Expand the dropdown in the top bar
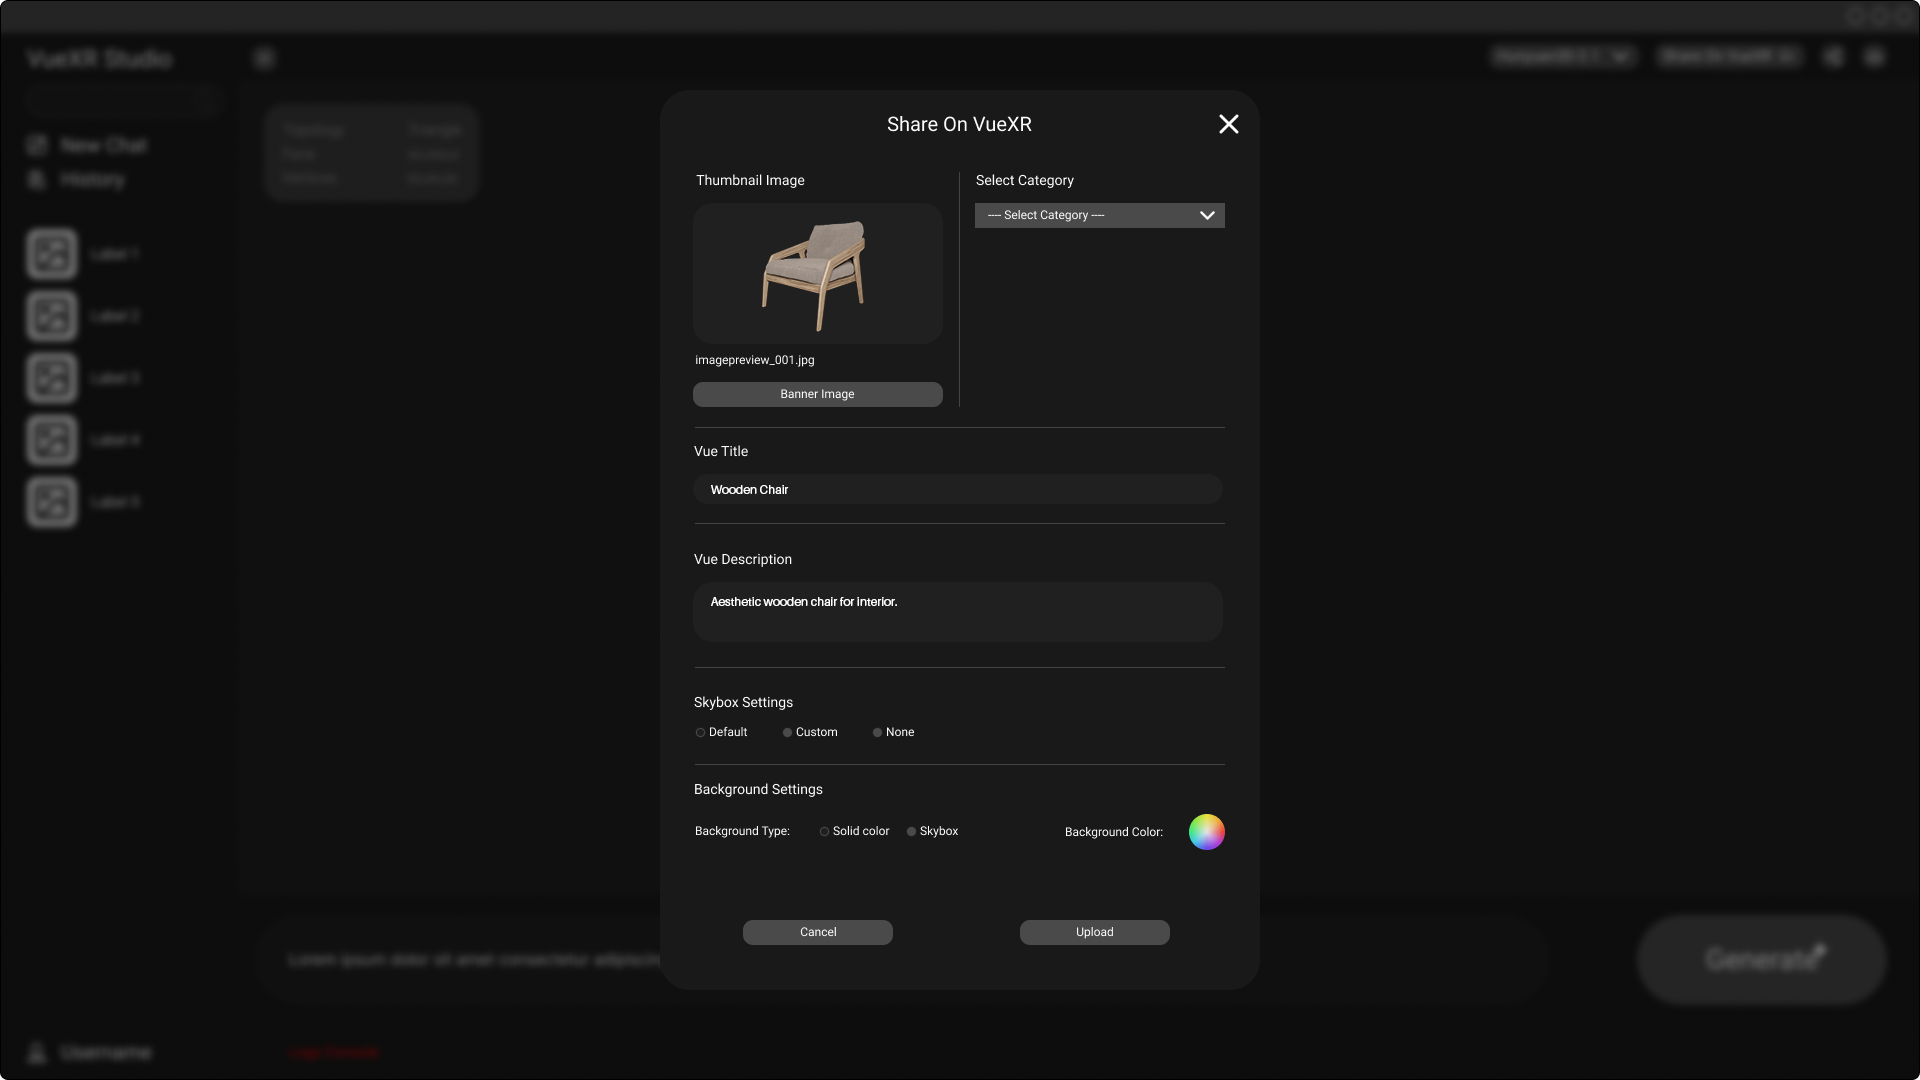Viewport: 1920px width, 1080px height. point(1620,57)
